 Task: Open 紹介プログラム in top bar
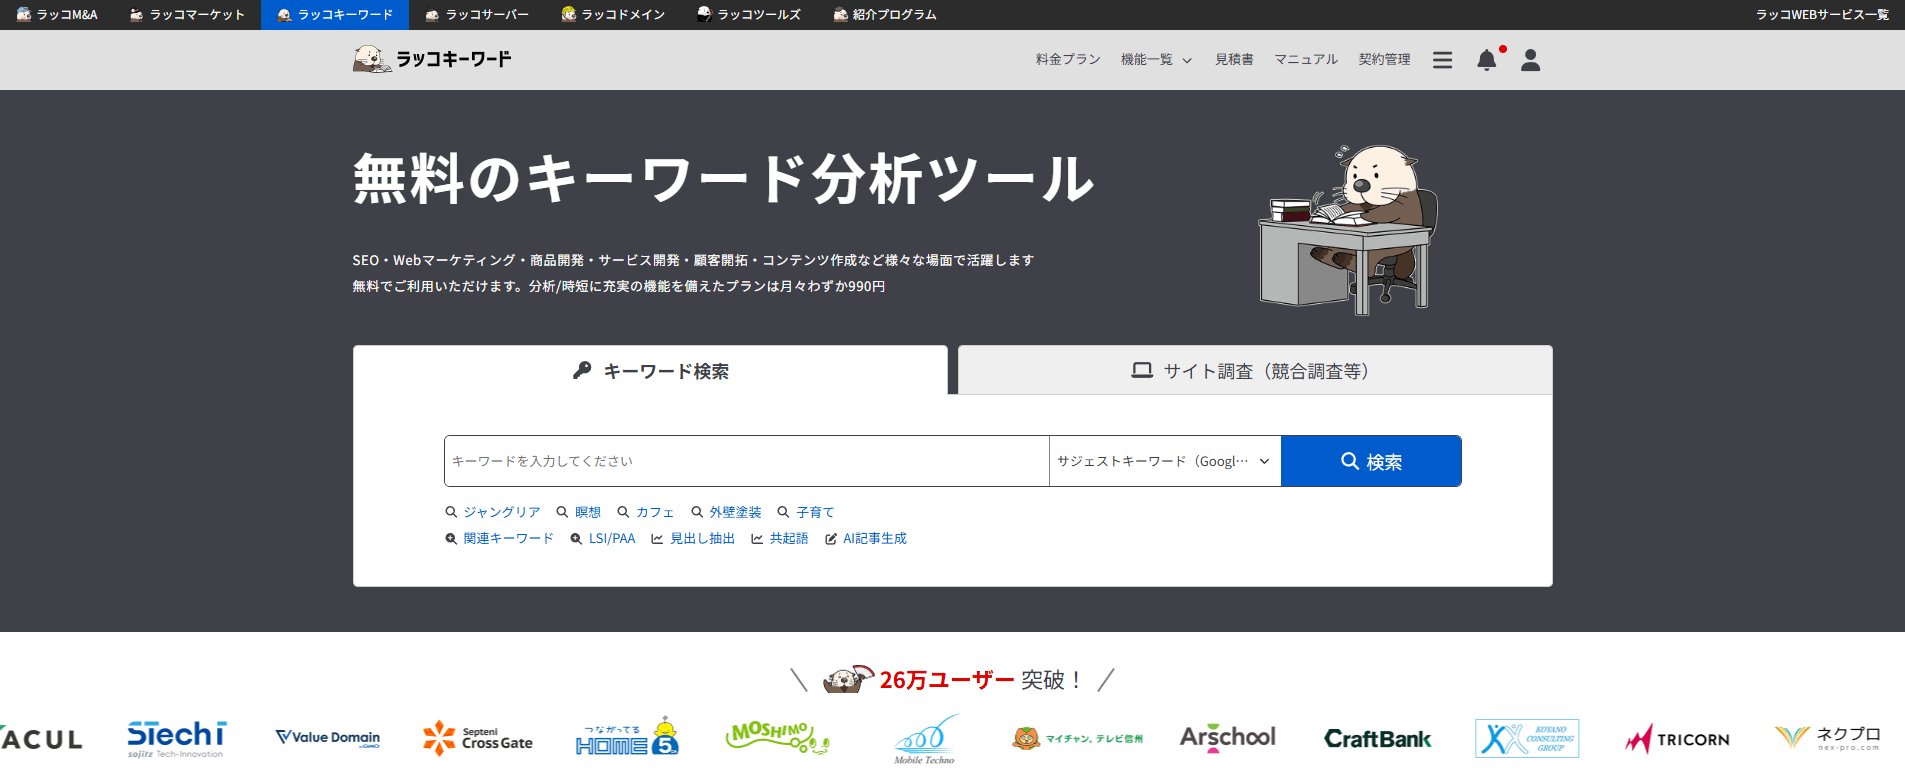[885, 15]
